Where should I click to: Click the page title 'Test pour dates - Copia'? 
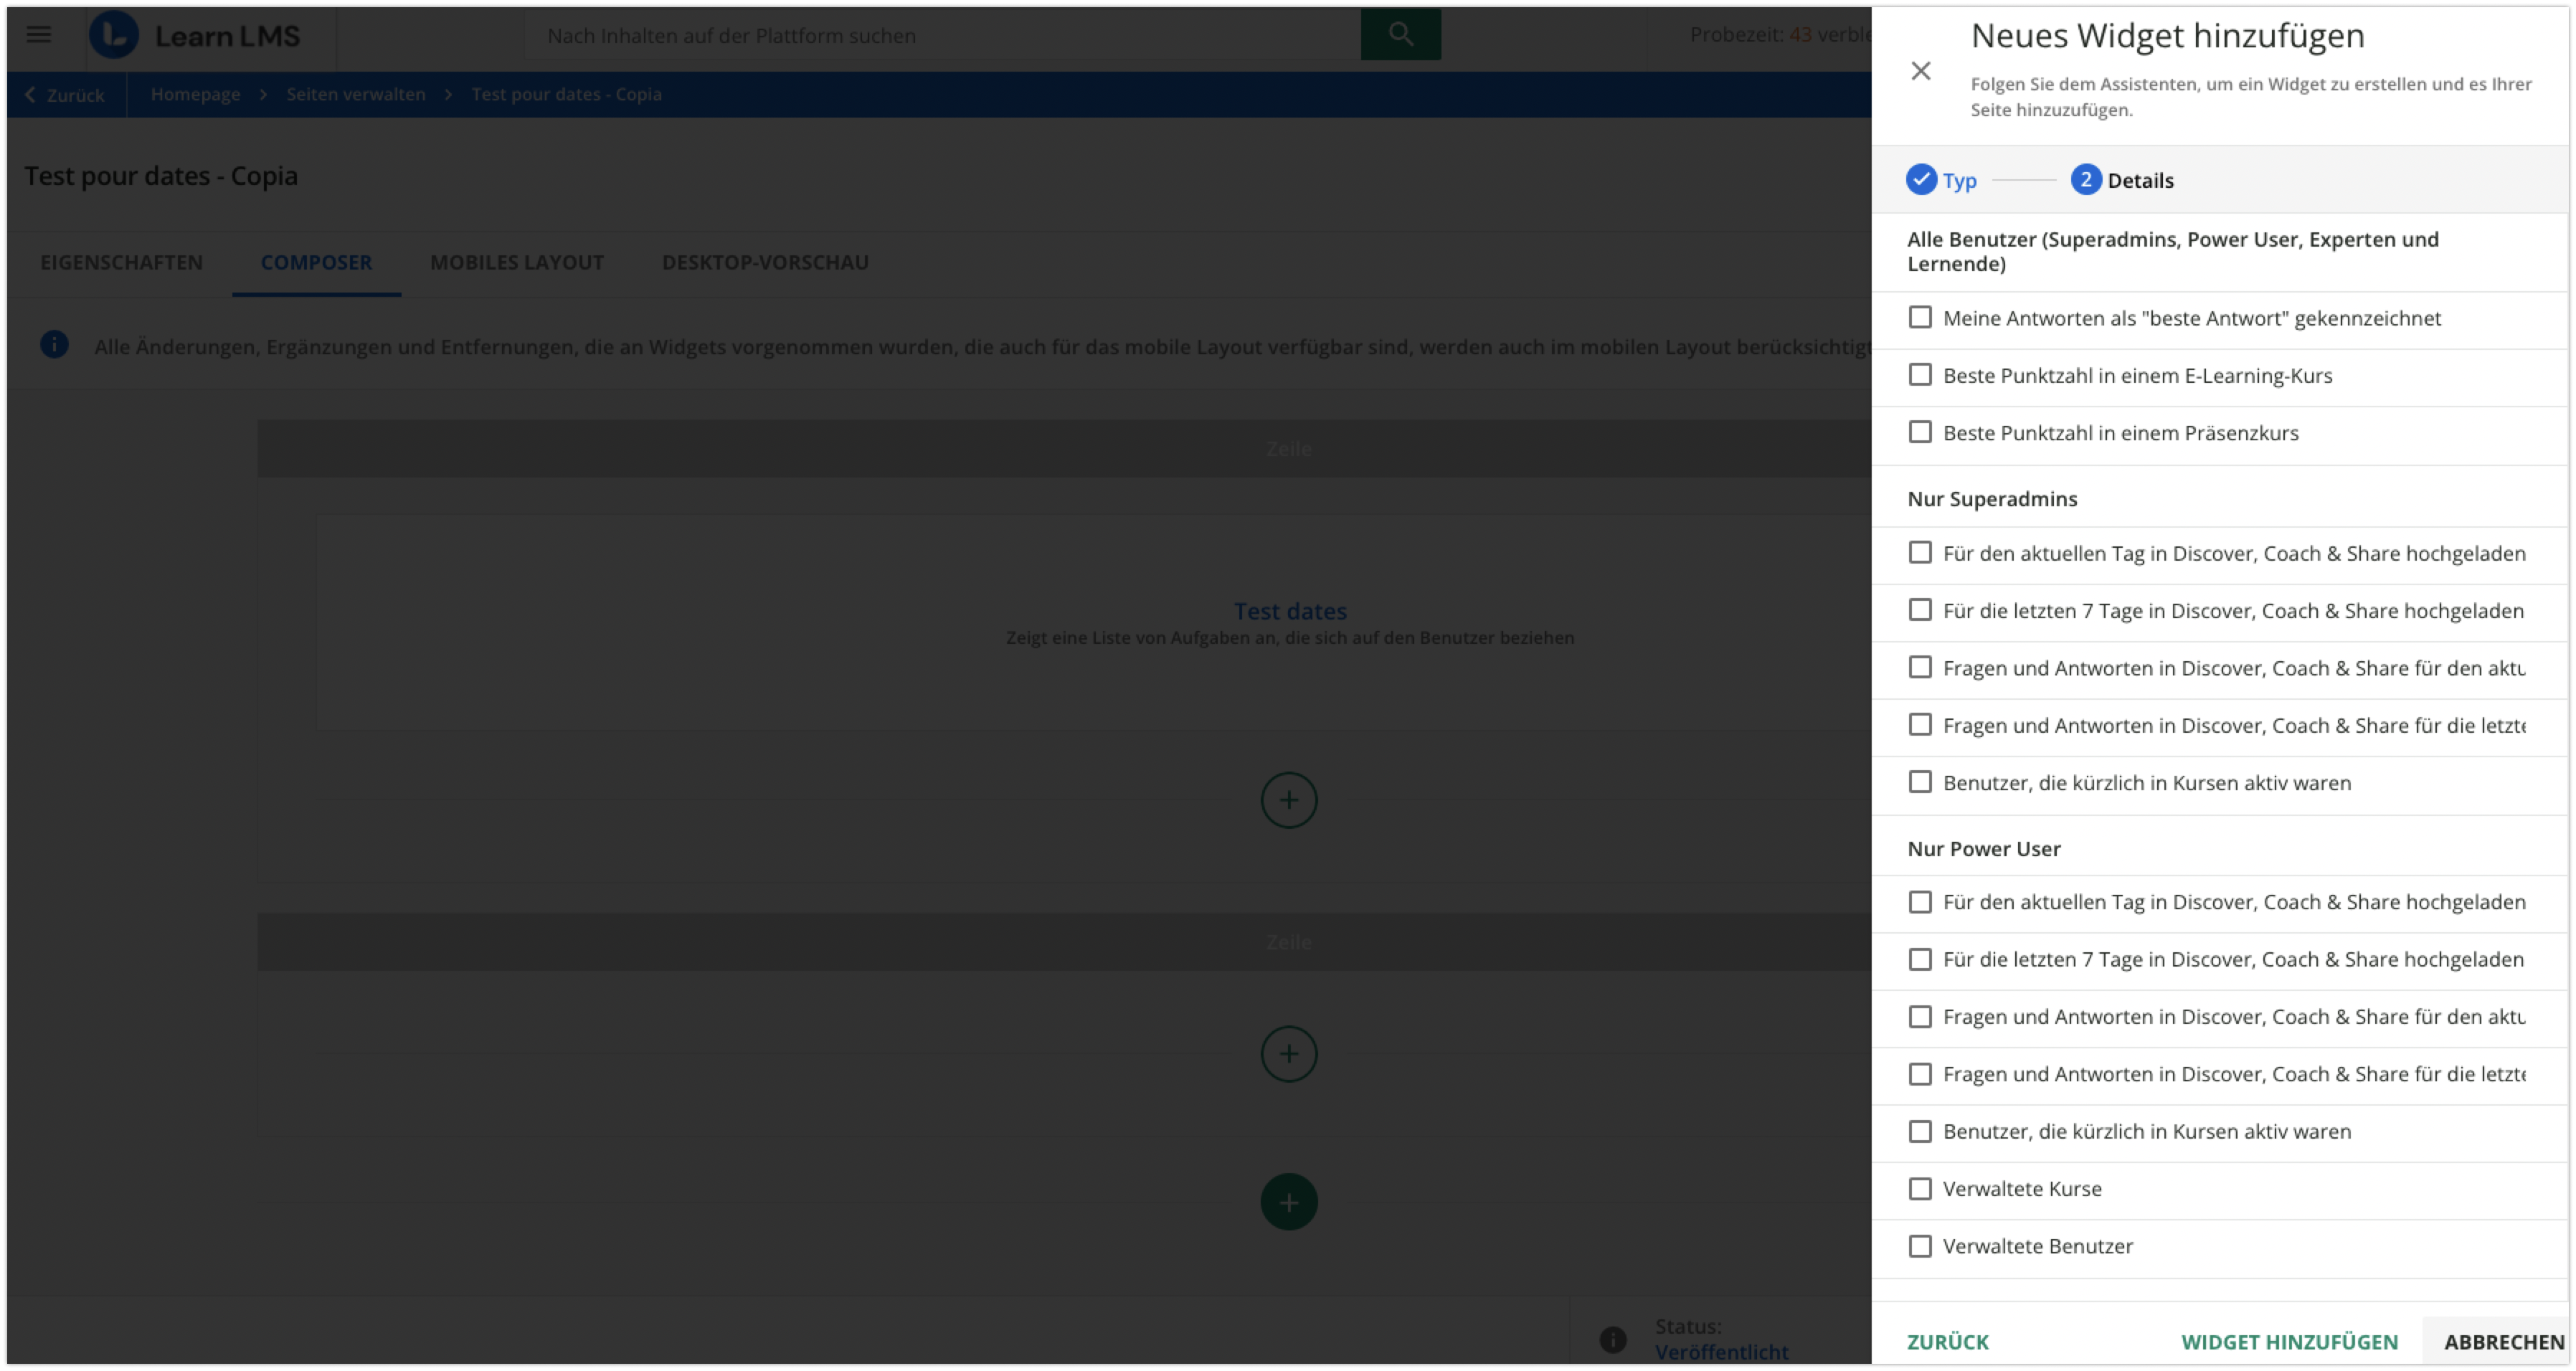click(161, 176)
